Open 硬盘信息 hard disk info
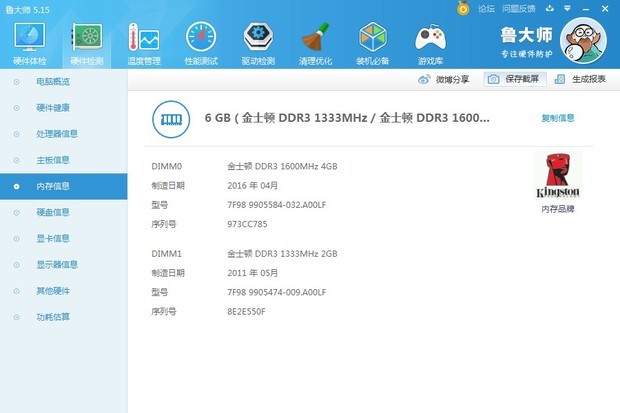This screenshot has width=620, height=413. 64,212
